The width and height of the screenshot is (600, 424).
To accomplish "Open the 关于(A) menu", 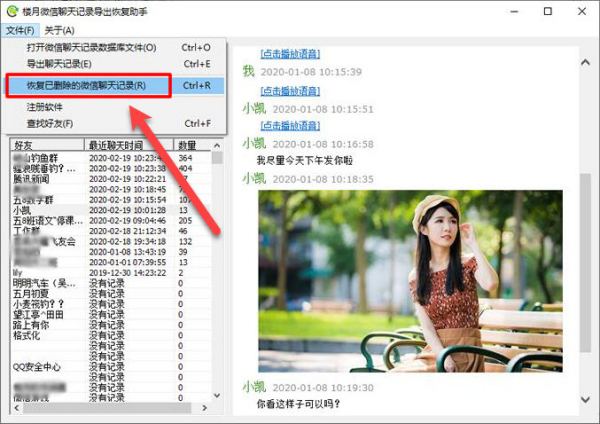I will click(x=59, y=31).
